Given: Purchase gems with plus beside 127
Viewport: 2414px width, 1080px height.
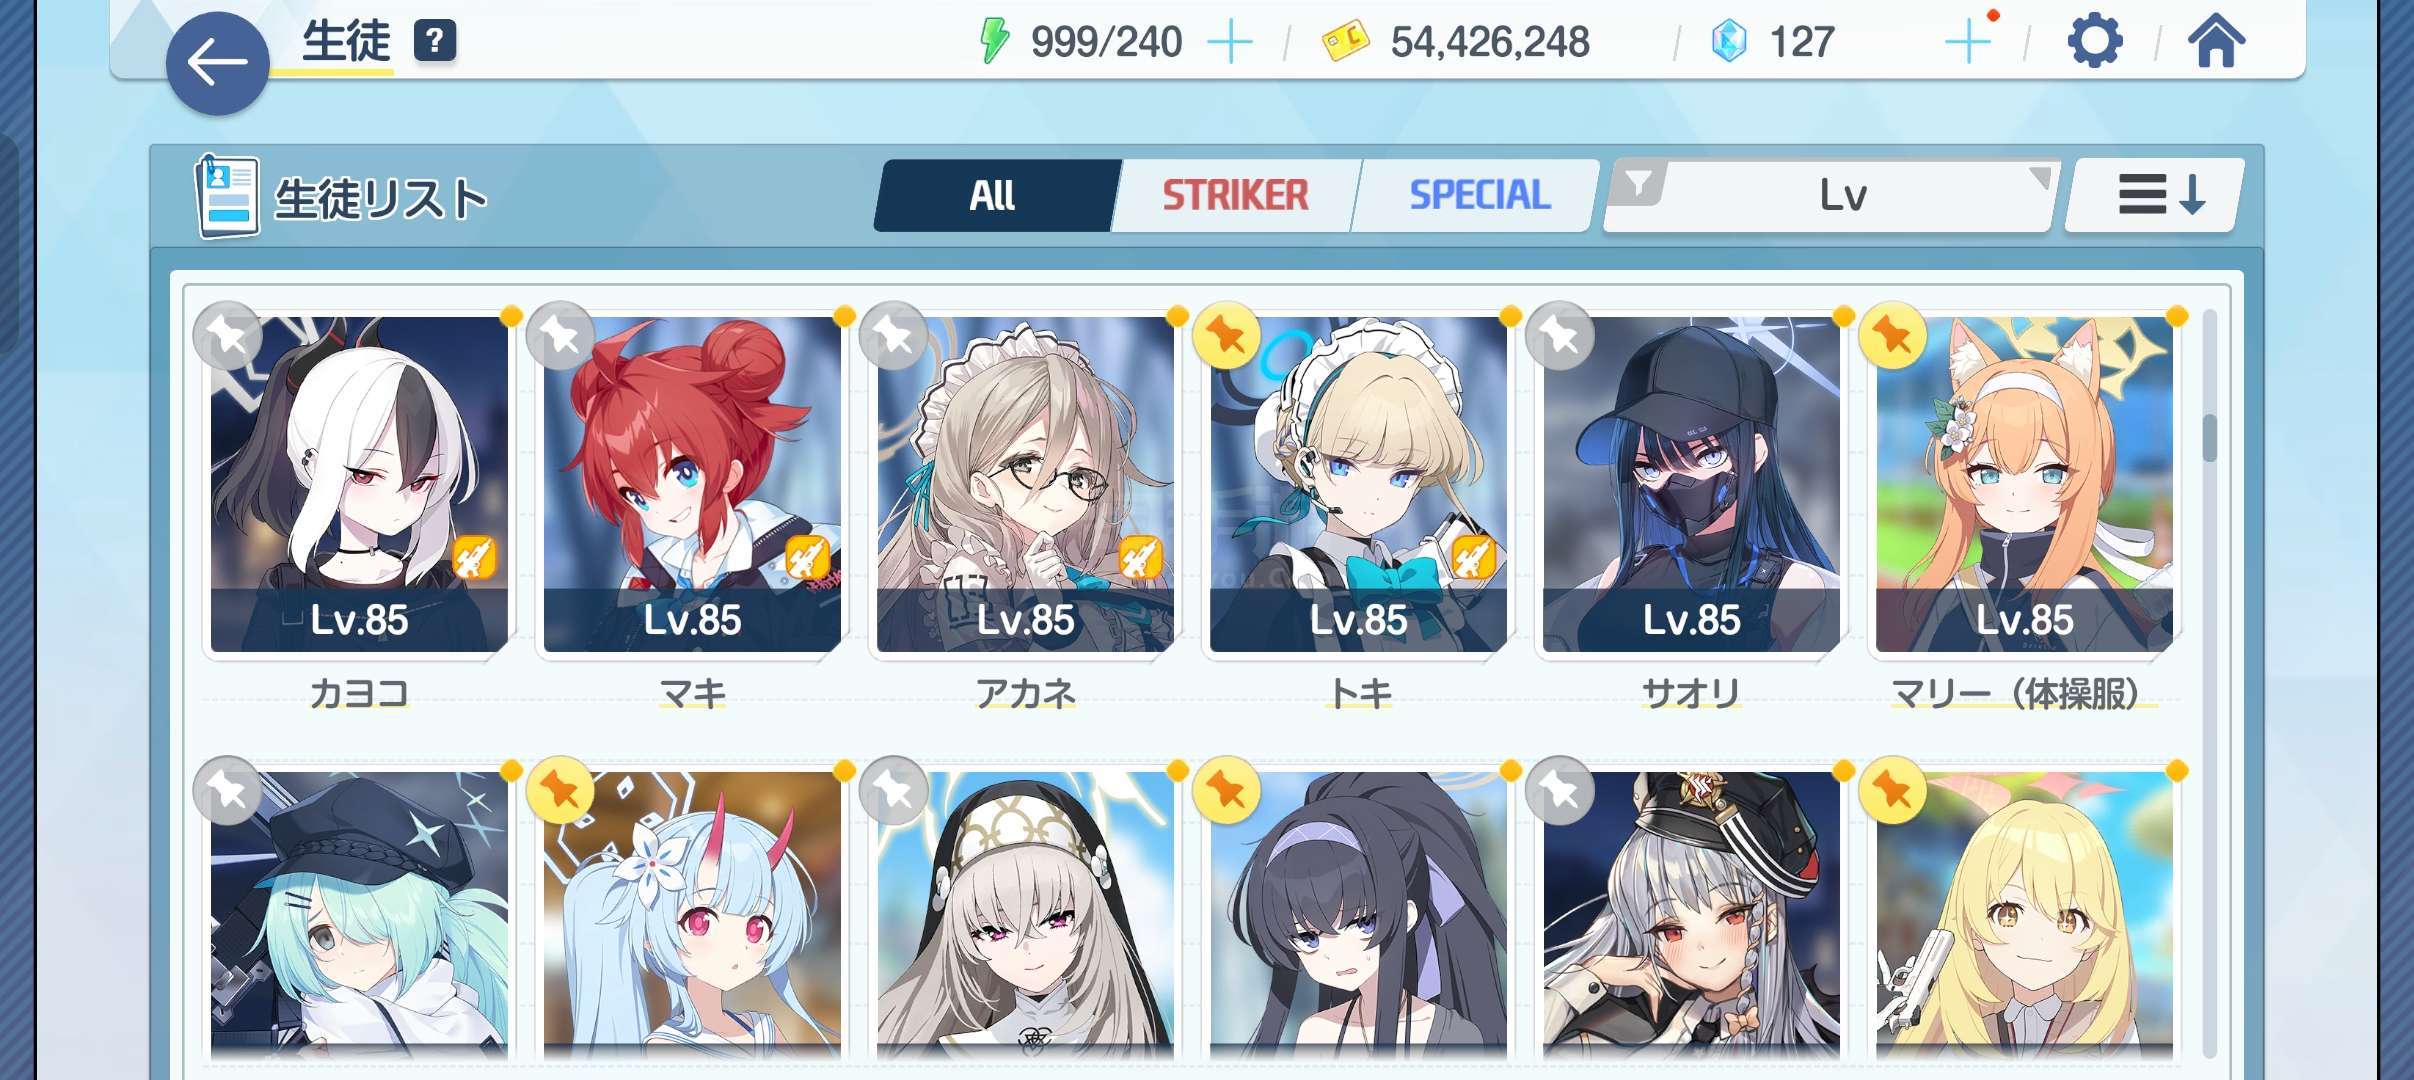Looking at the screenshot, I should [1968, 43].
